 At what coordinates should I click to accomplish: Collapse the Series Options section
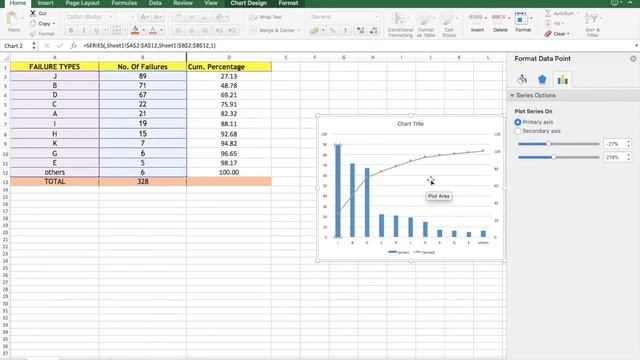click(512, 96)
